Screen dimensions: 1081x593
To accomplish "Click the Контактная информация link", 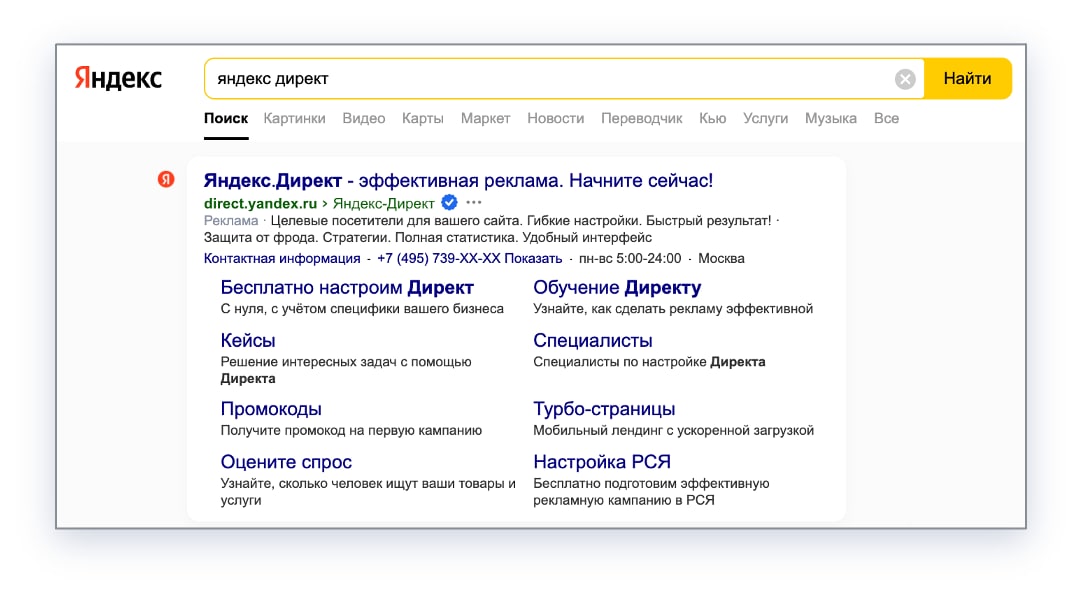I will [x=282, y=258].
